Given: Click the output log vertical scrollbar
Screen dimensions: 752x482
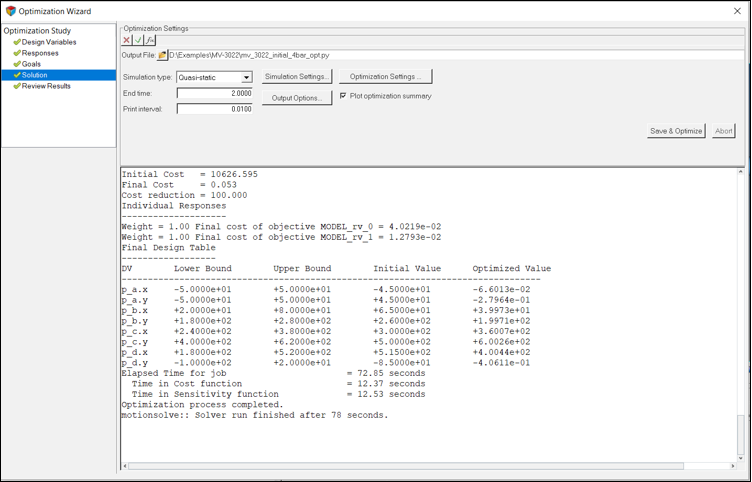Looking at the screenshot, I should (x=741, y=300).
